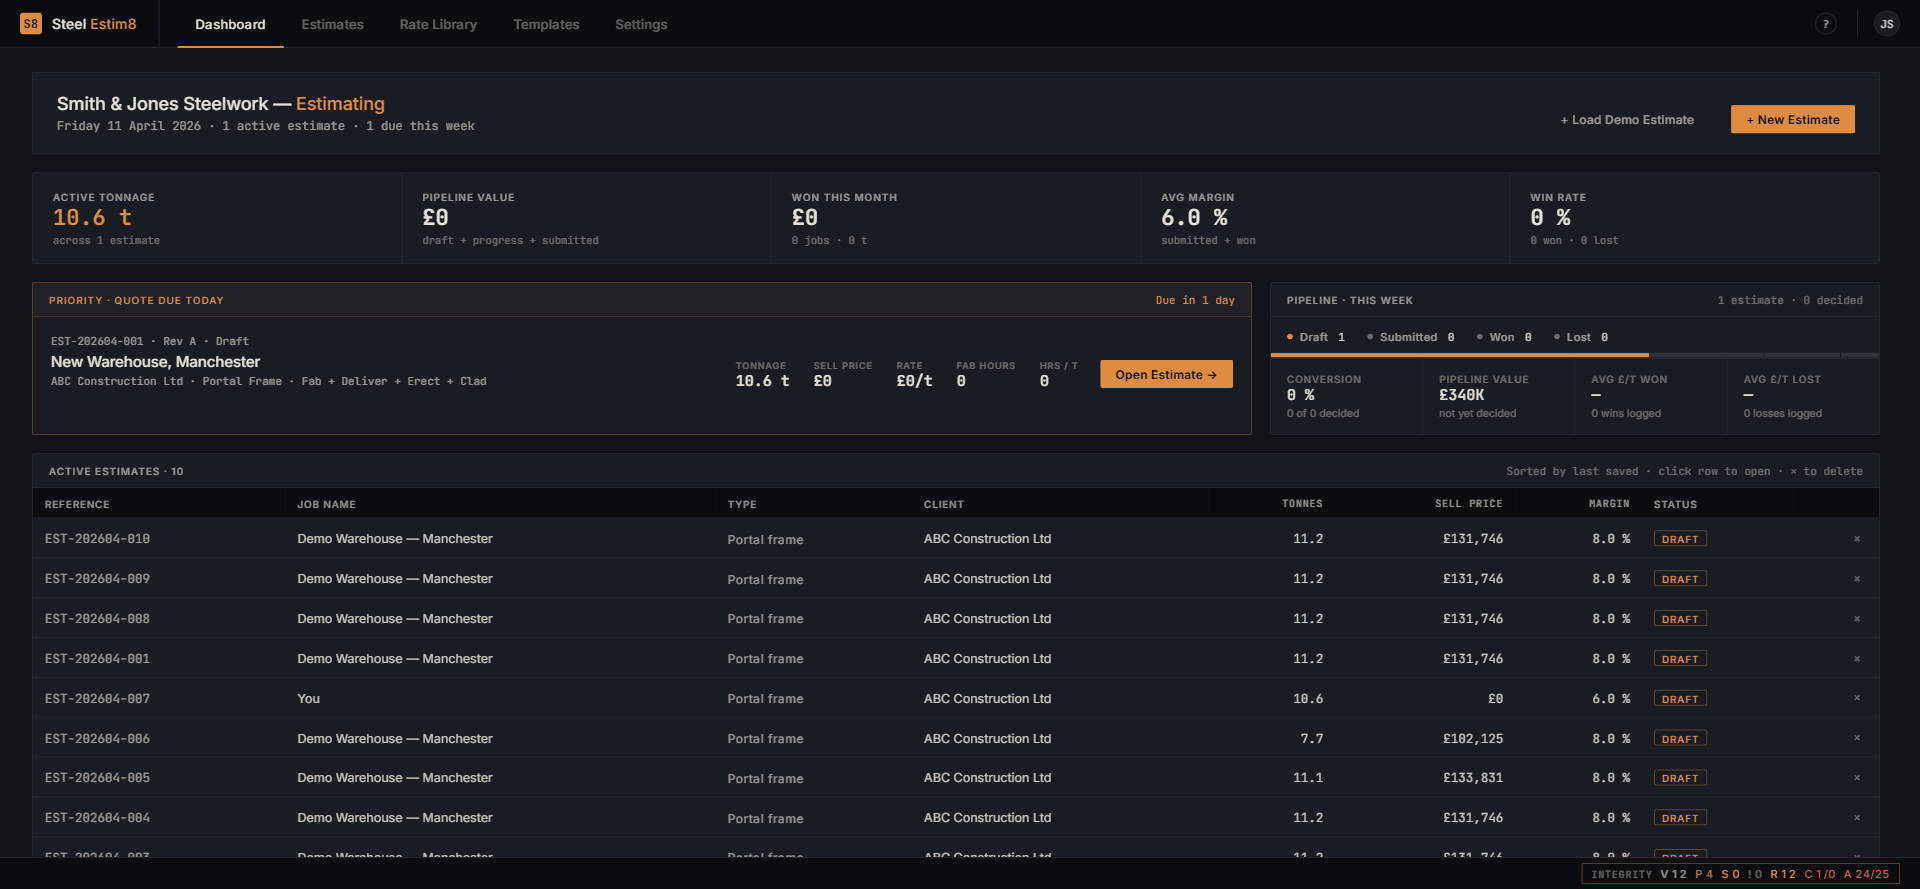
Task: Switch to the Dashboard tab
Action: [230, 24]
